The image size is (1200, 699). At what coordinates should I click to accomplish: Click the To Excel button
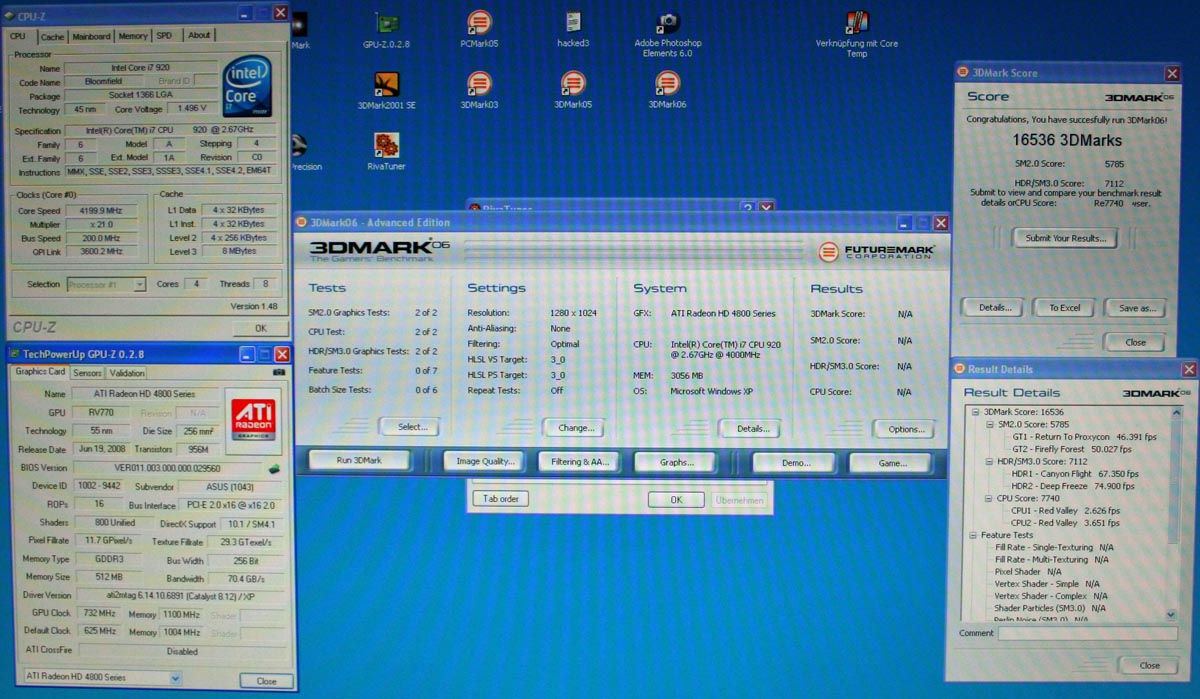tap(1064, 308)
